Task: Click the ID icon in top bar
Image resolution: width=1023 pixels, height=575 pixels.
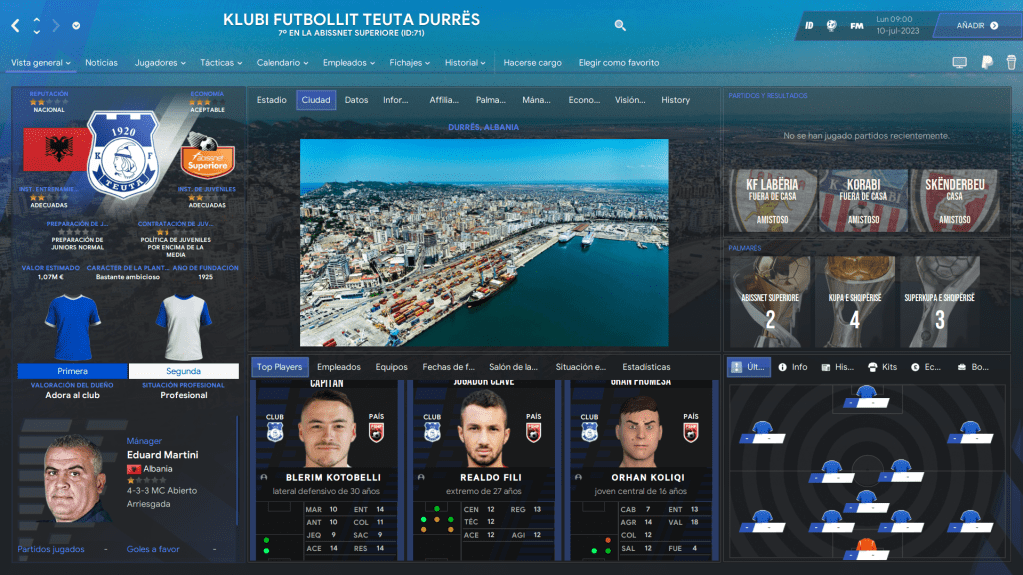Action: click(x=808, y=26)
